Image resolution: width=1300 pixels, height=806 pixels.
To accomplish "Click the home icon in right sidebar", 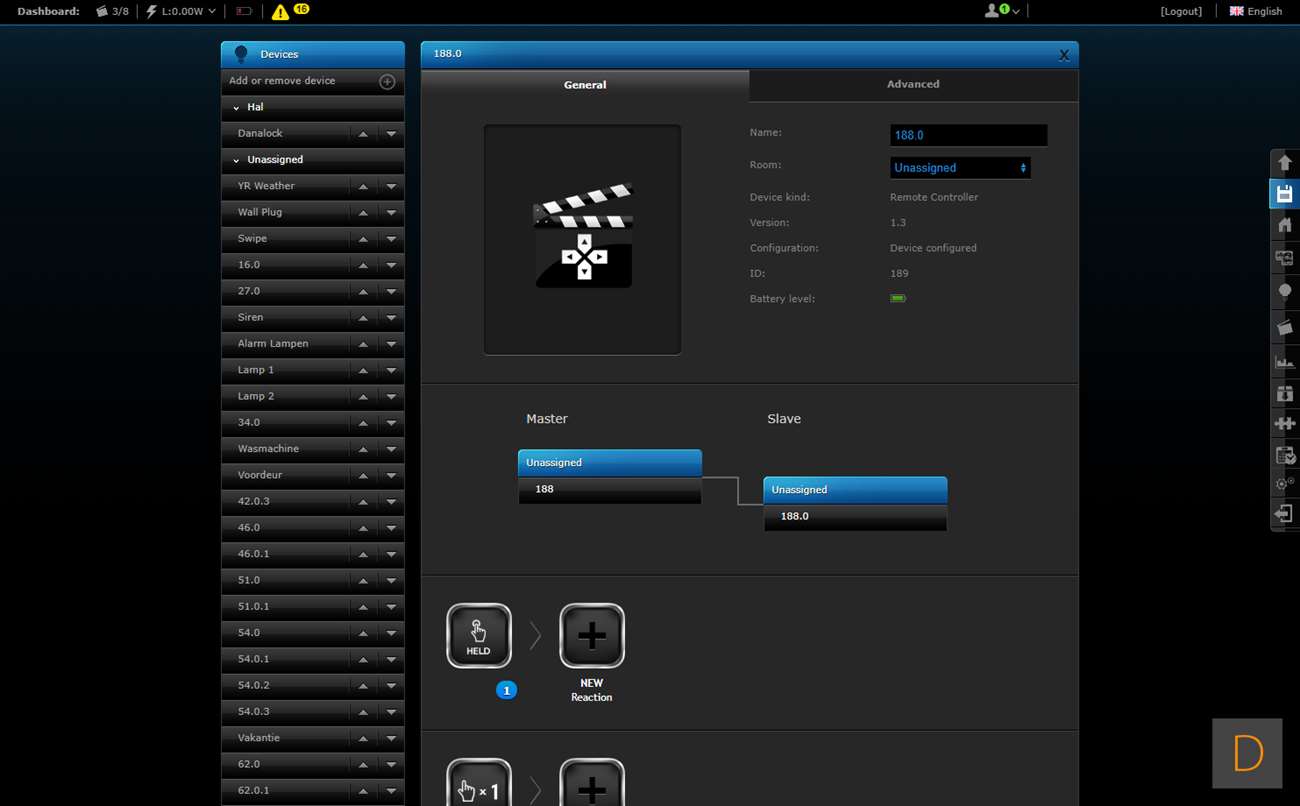I will point(1285,226).
